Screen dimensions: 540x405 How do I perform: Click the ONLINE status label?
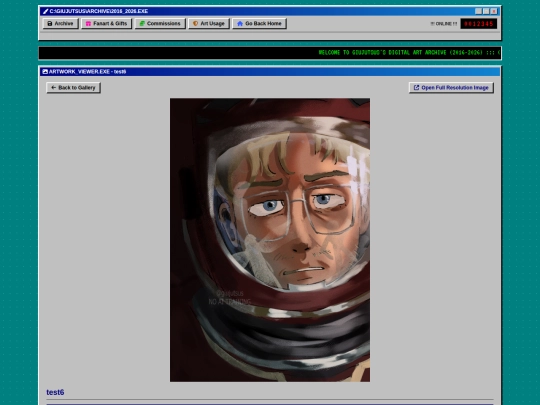(444, 24)
